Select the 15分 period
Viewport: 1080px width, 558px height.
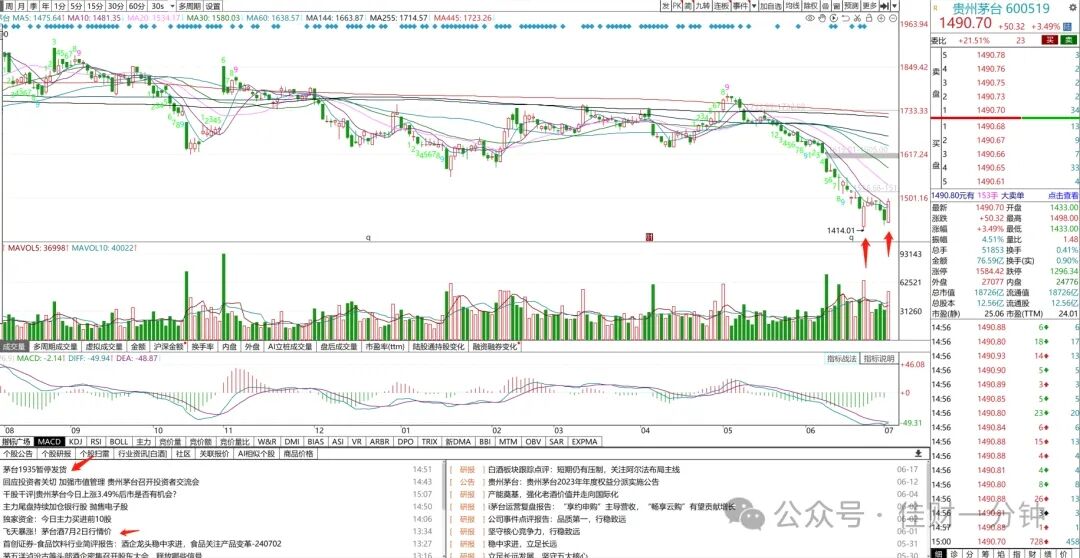coord(95,6)
